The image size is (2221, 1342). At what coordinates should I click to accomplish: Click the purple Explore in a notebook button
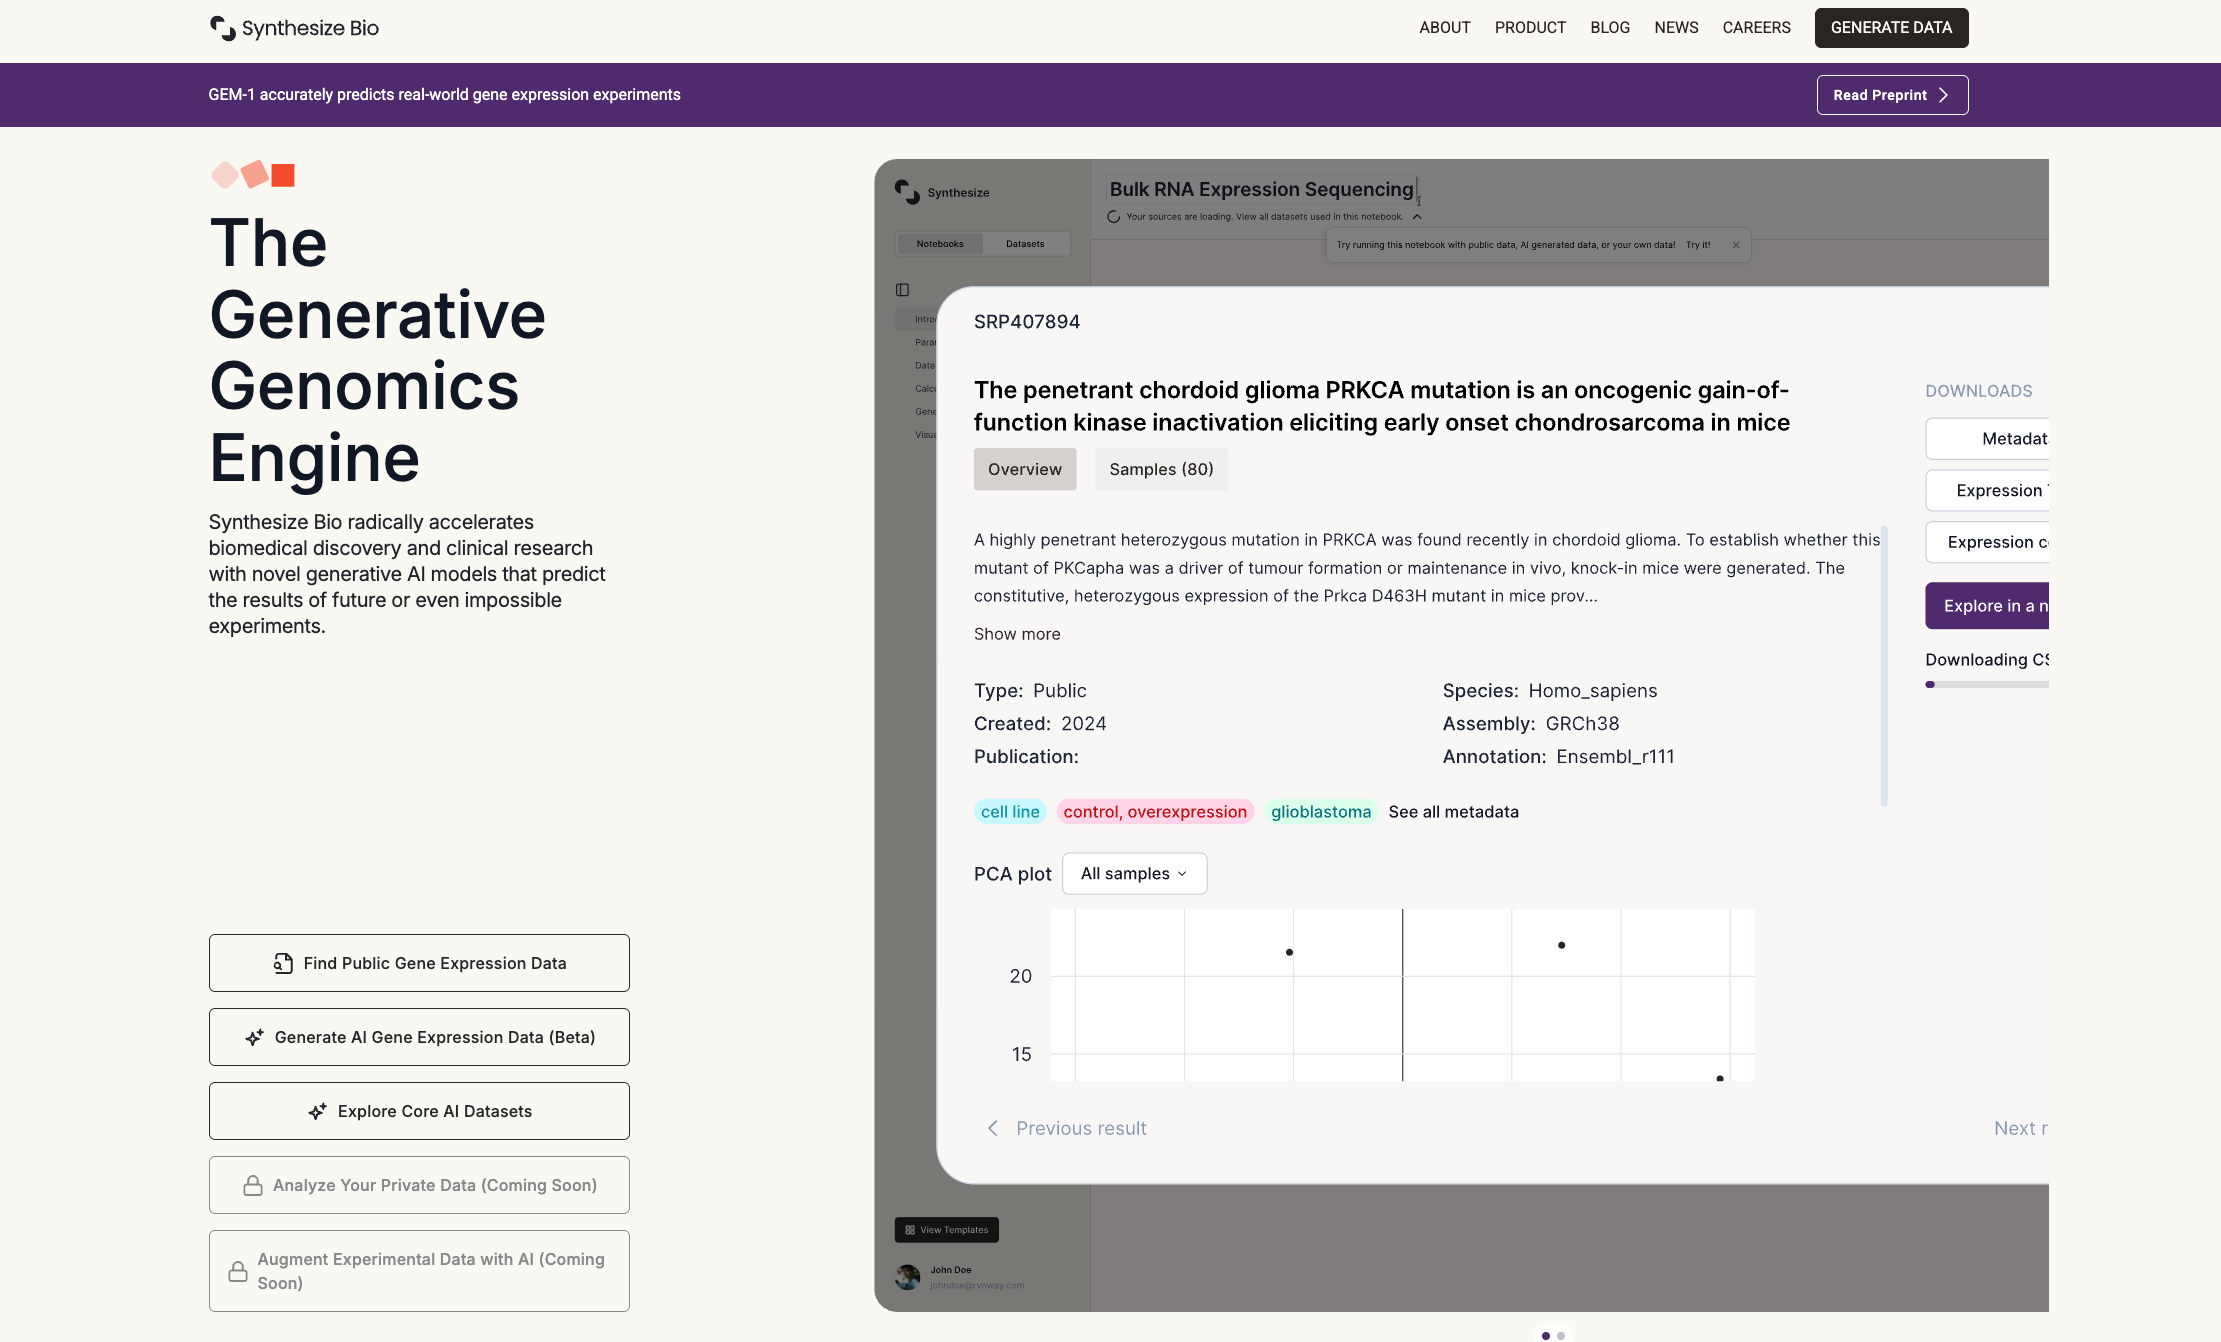[x=1987, y=606]
